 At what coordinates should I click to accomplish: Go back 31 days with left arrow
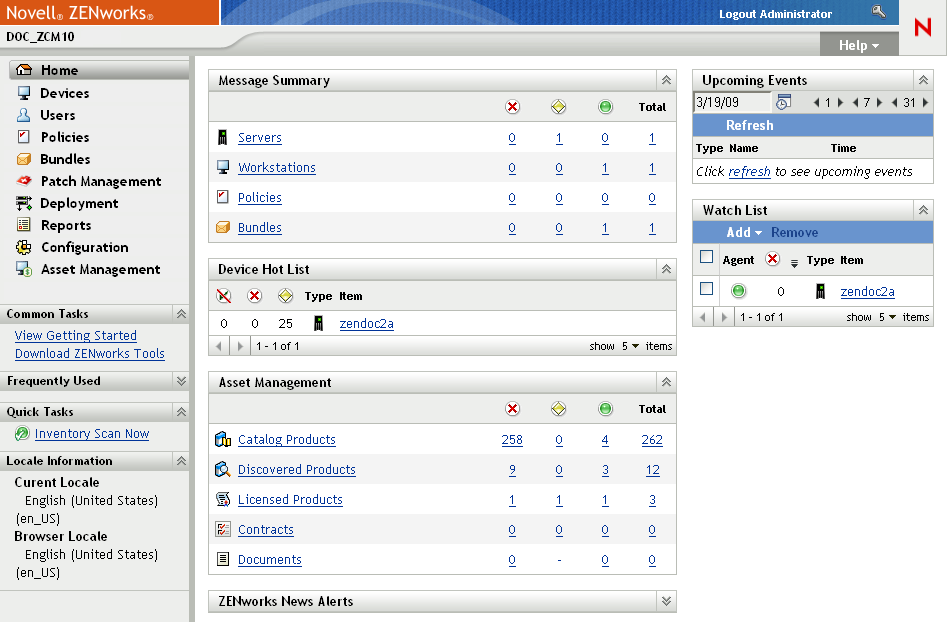point(894,103)
